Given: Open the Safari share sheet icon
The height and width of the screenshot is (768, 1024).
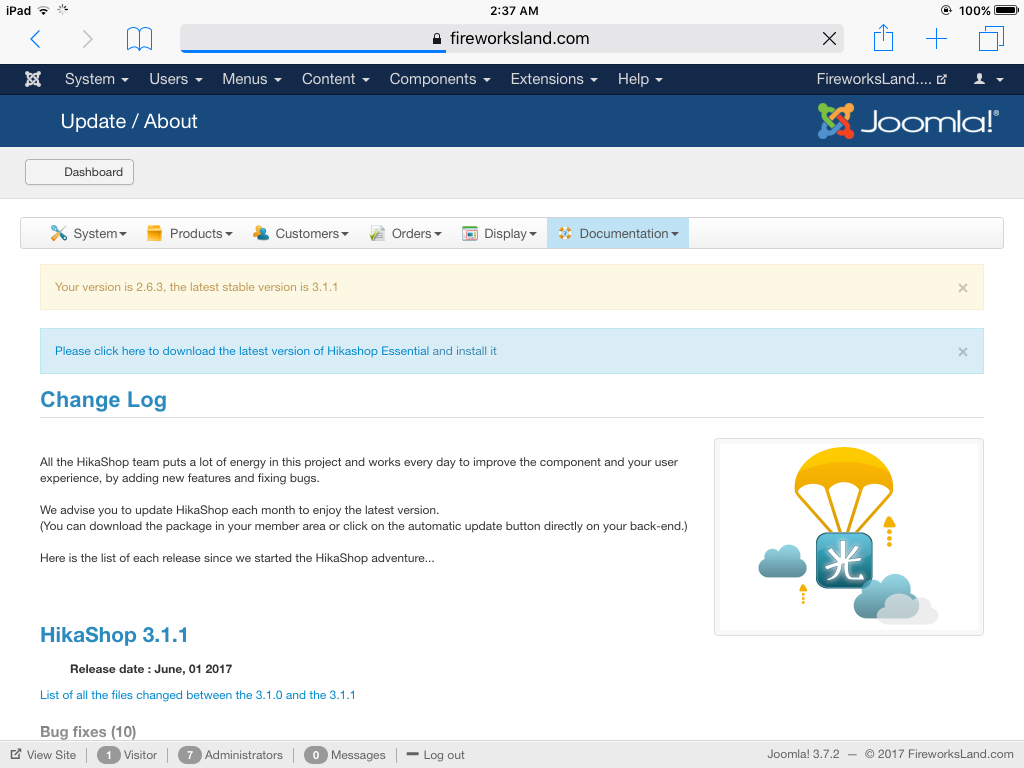Looking at the screenshot, I should (883, 38).
